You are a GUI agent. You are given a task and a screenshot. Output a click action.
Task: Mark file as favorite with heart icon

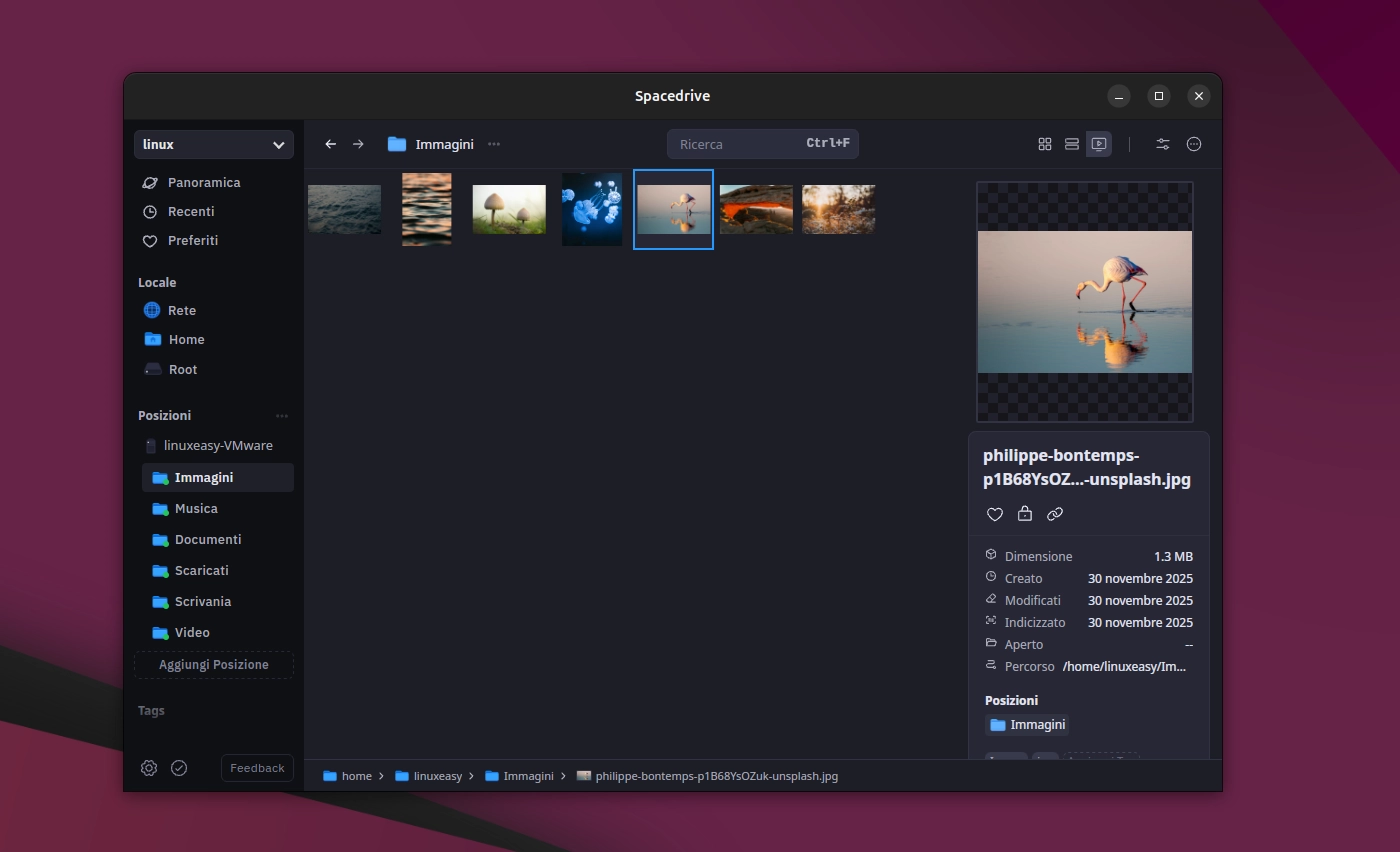click(x=995, y=514)
